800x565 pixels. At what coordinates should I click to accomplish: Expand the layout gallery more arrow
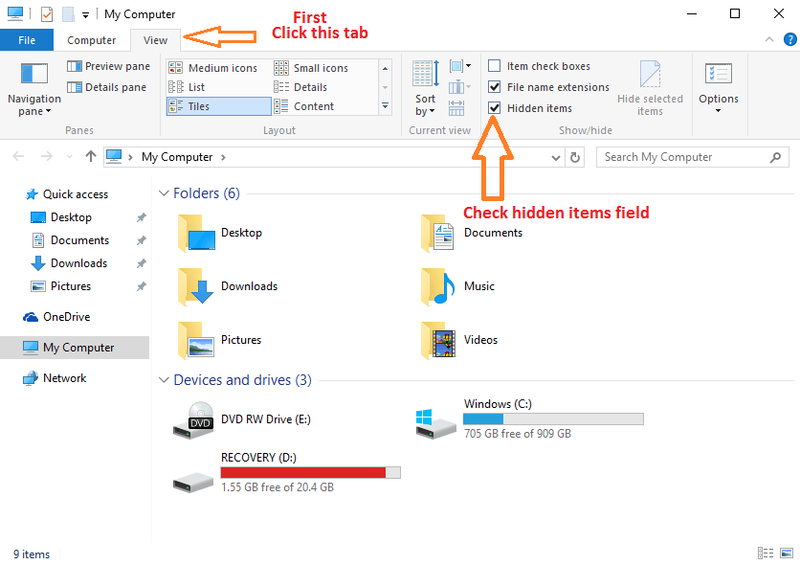point(385,106)
